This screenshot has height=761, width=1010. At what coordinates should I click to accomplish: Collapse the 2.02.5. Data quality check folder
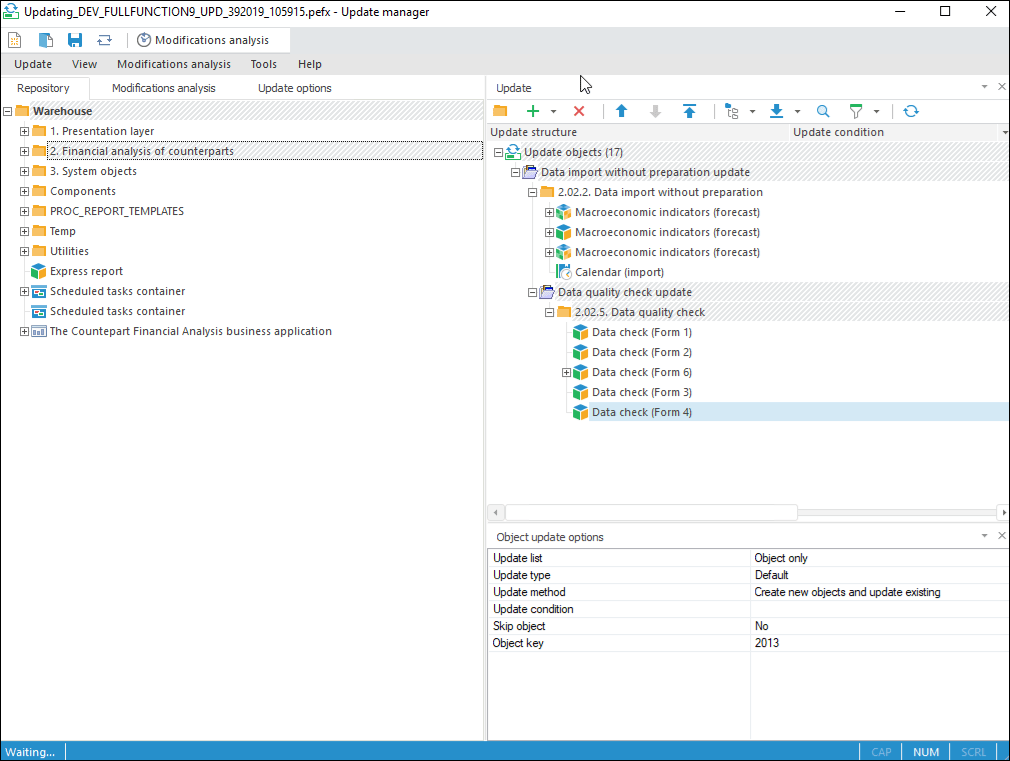[549, 312]
